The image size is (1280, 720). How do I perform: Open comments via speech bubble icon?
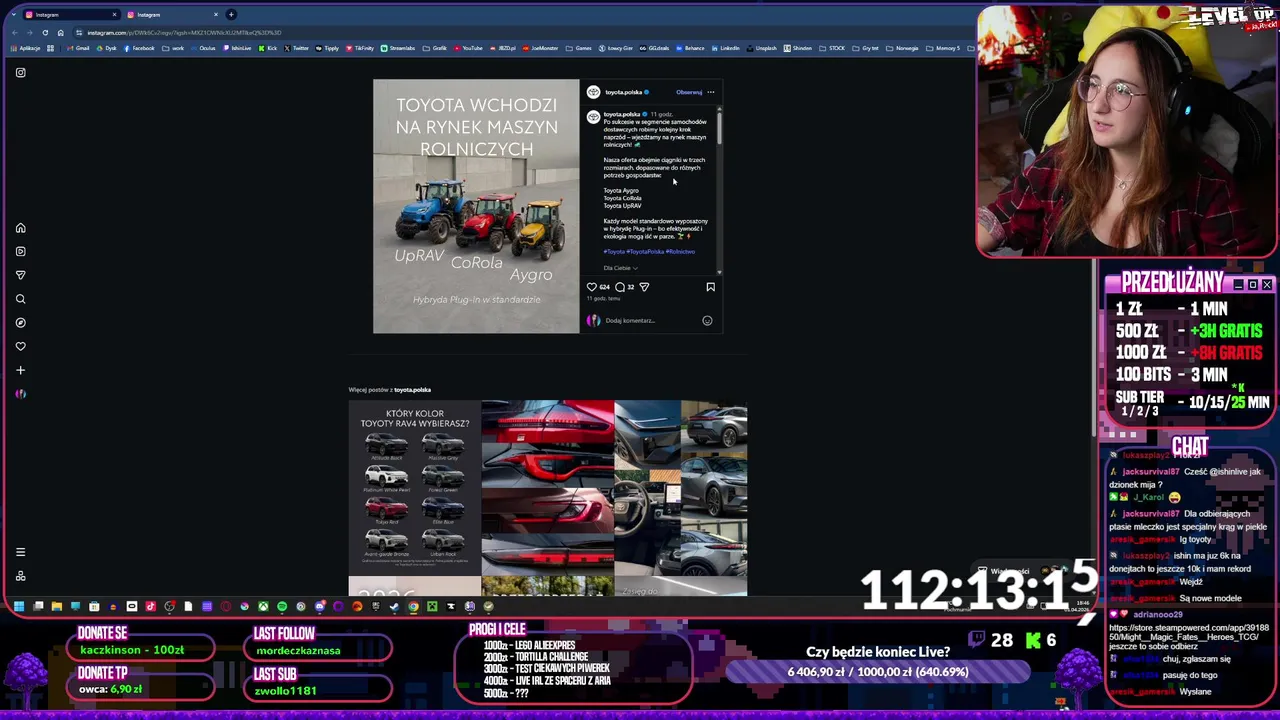pos(620,287)
